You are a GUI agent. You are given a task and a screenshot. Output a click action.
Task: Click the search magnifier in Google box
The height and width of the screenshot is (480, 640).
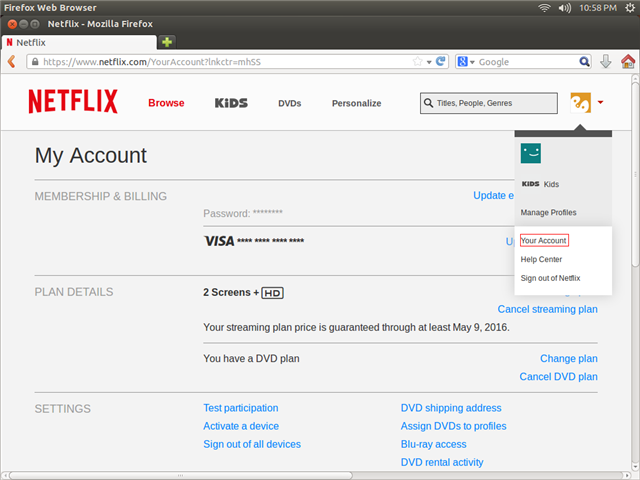point(584,62)
